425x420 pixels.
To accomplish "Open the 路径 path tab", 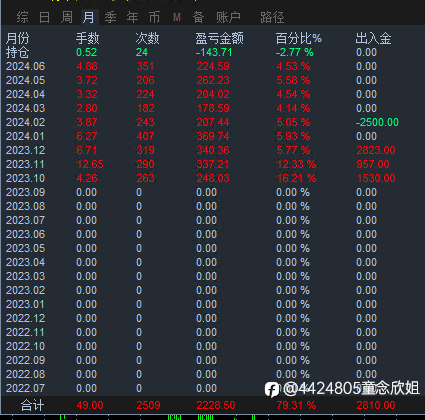I will point(272,17).
